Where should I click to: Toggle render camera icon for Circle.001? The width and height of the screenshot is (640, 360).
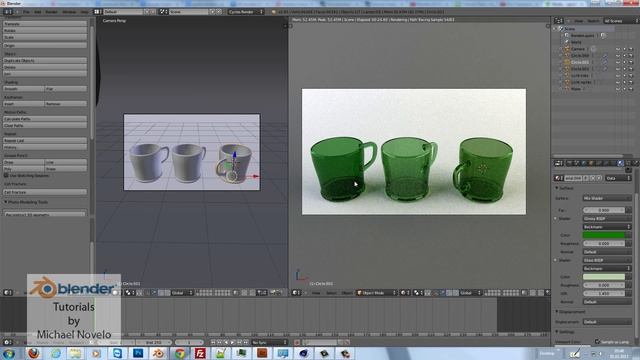pyautogui.click(x=631, y=62)
